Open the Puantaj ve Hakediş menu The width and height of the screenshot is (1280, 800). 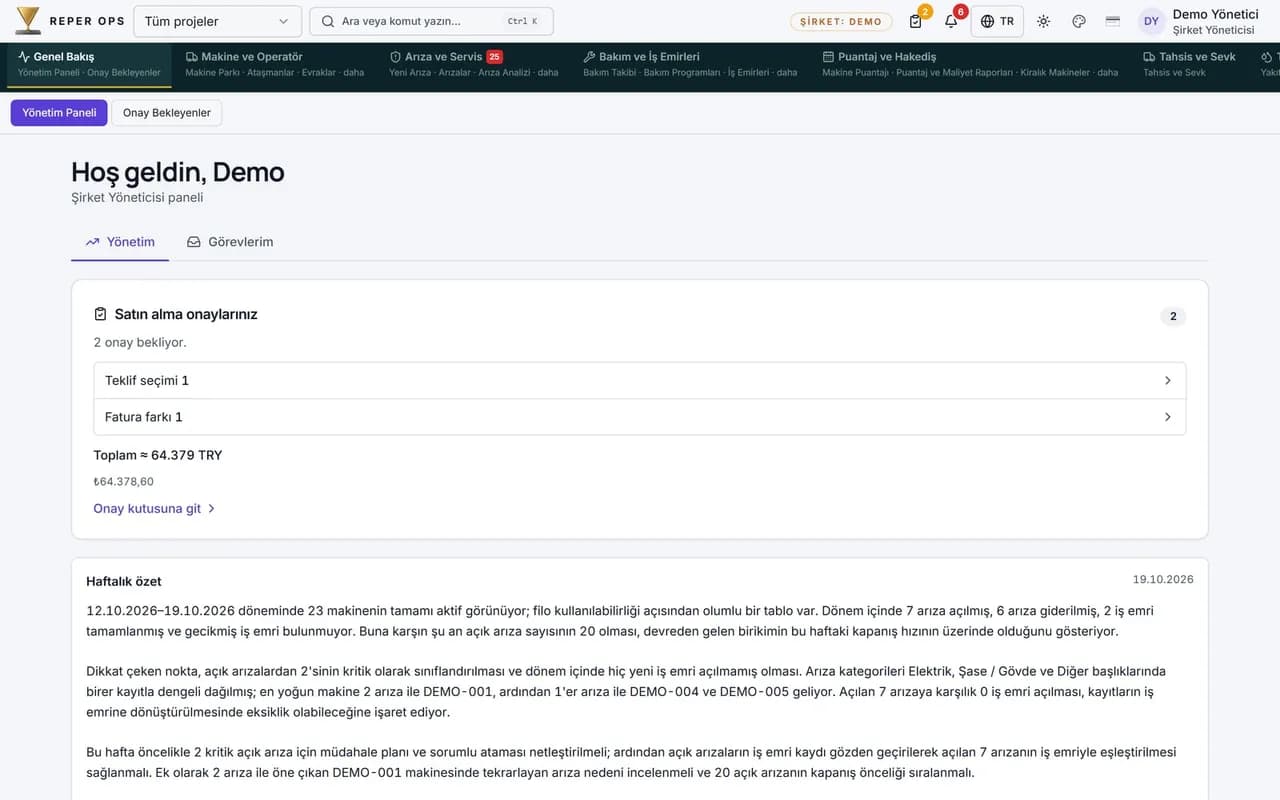coord(970,64)
